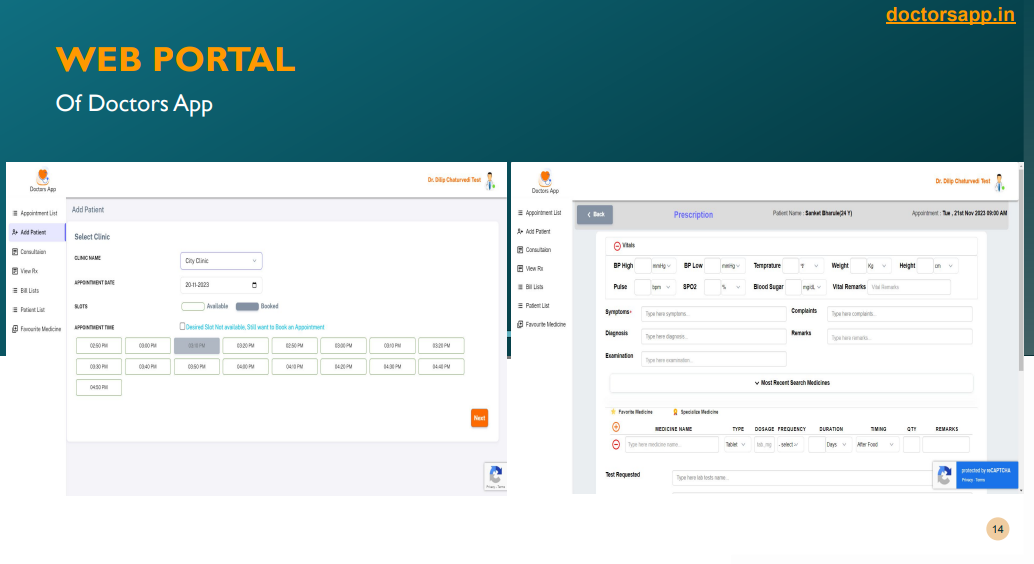Click View Rx icon in Add Patient sidebar
1034x564 pixels.
pyautogui.click(x=15, y=270)
